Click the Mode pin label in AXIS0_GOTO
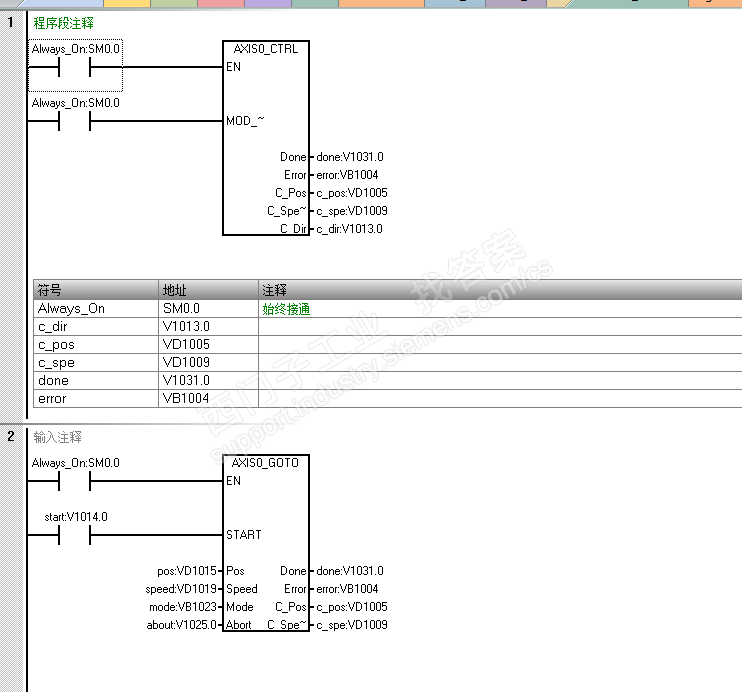The image size is (742, 692). 239,607
